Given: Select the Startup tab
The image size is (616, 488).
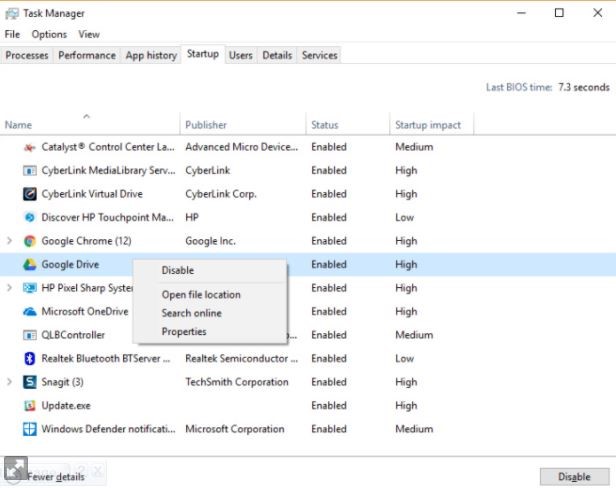Looking at the screenshot, I should [x=203, y=54].
